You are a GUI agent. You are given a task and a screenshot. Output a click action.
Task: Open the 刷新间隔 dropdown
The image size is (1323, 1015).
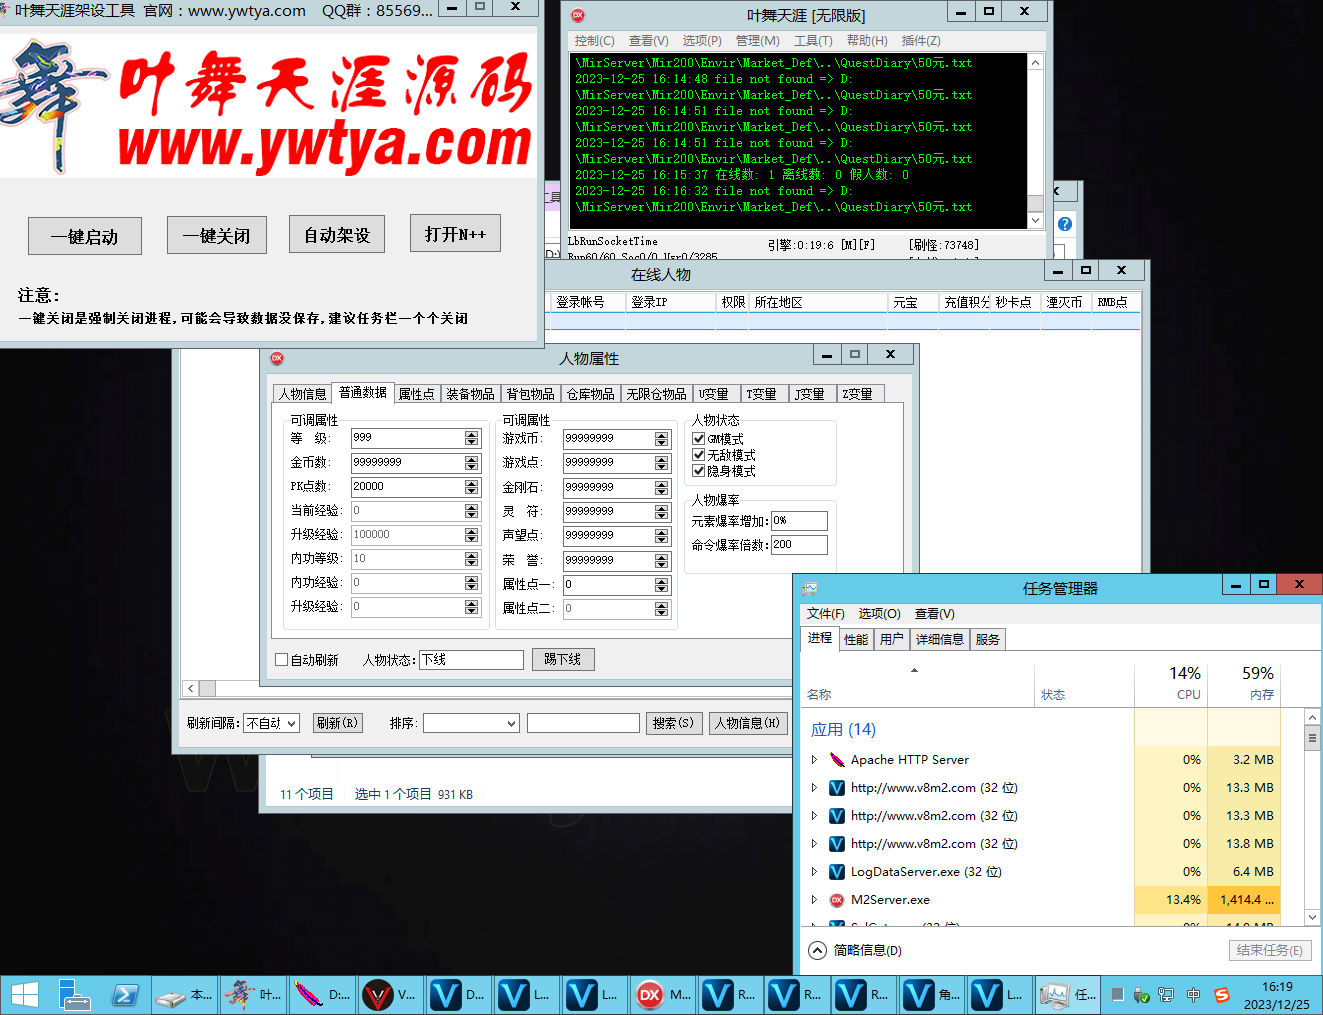pos(271,723)
